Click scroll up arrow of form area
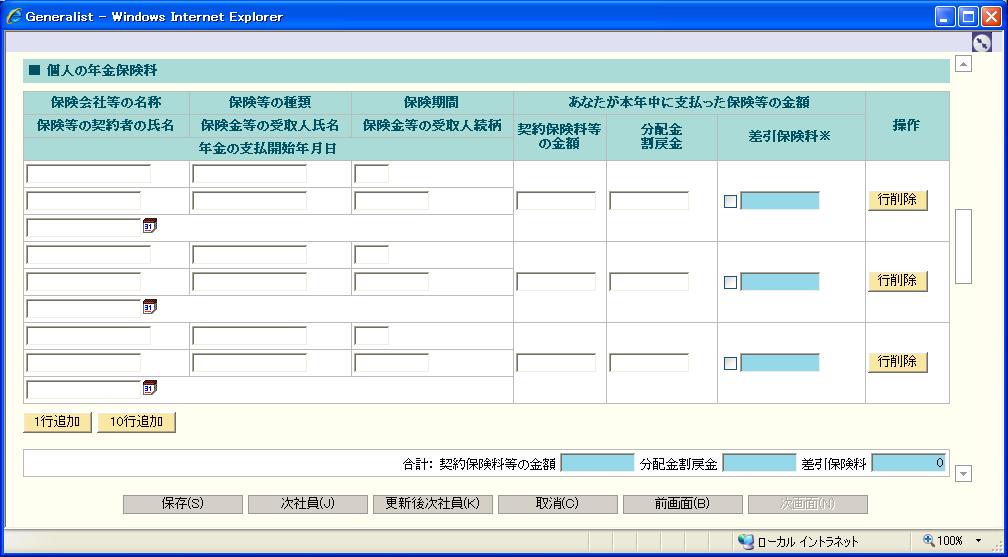This screenshot has height=557, width=1008. tap(963, 64)
